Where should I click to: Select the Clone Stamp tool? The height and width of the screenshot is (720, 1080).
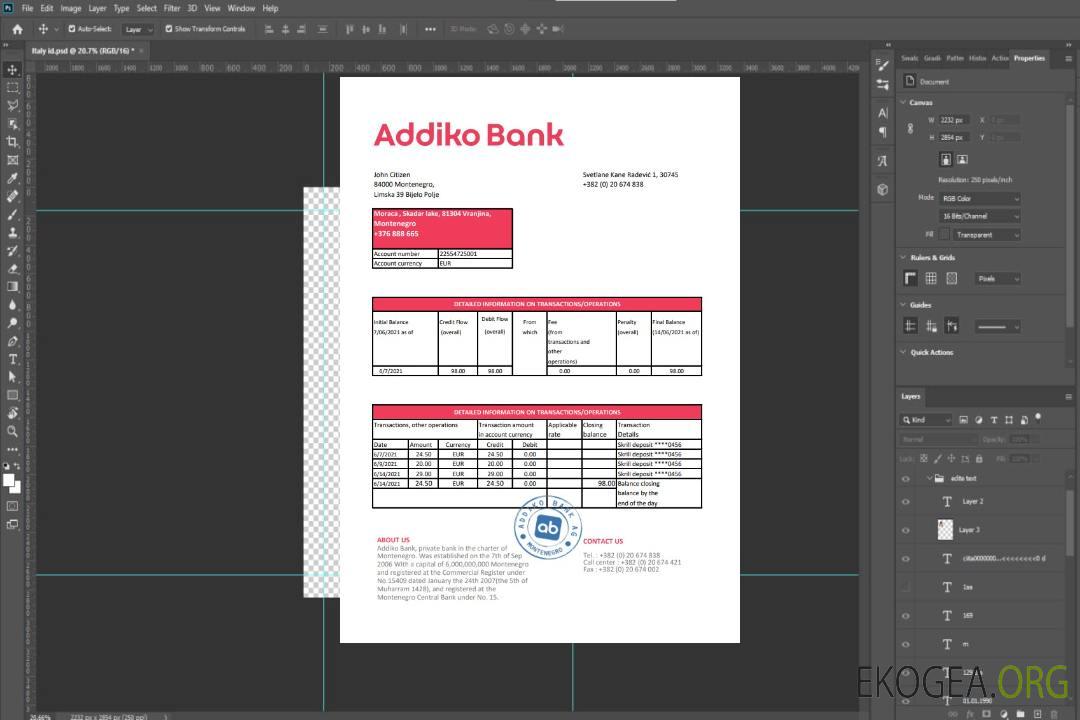[12, 233]
